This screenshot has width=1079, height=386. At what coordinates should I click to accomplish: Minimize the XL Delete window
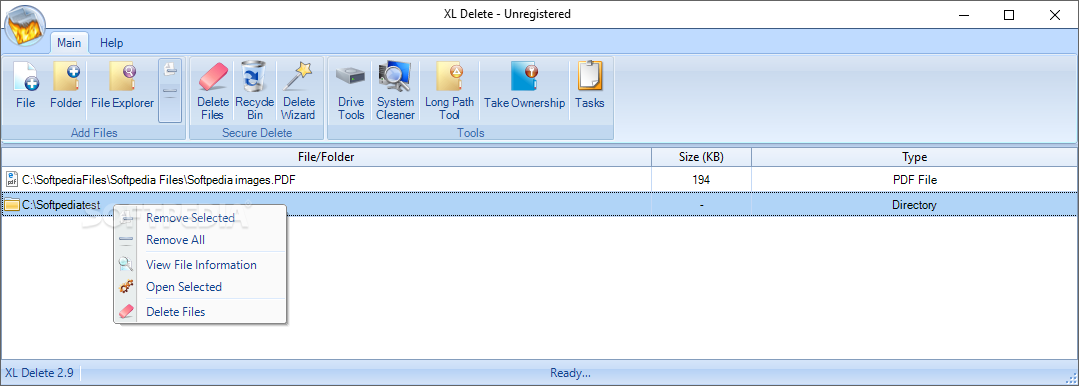pos(963,15)
